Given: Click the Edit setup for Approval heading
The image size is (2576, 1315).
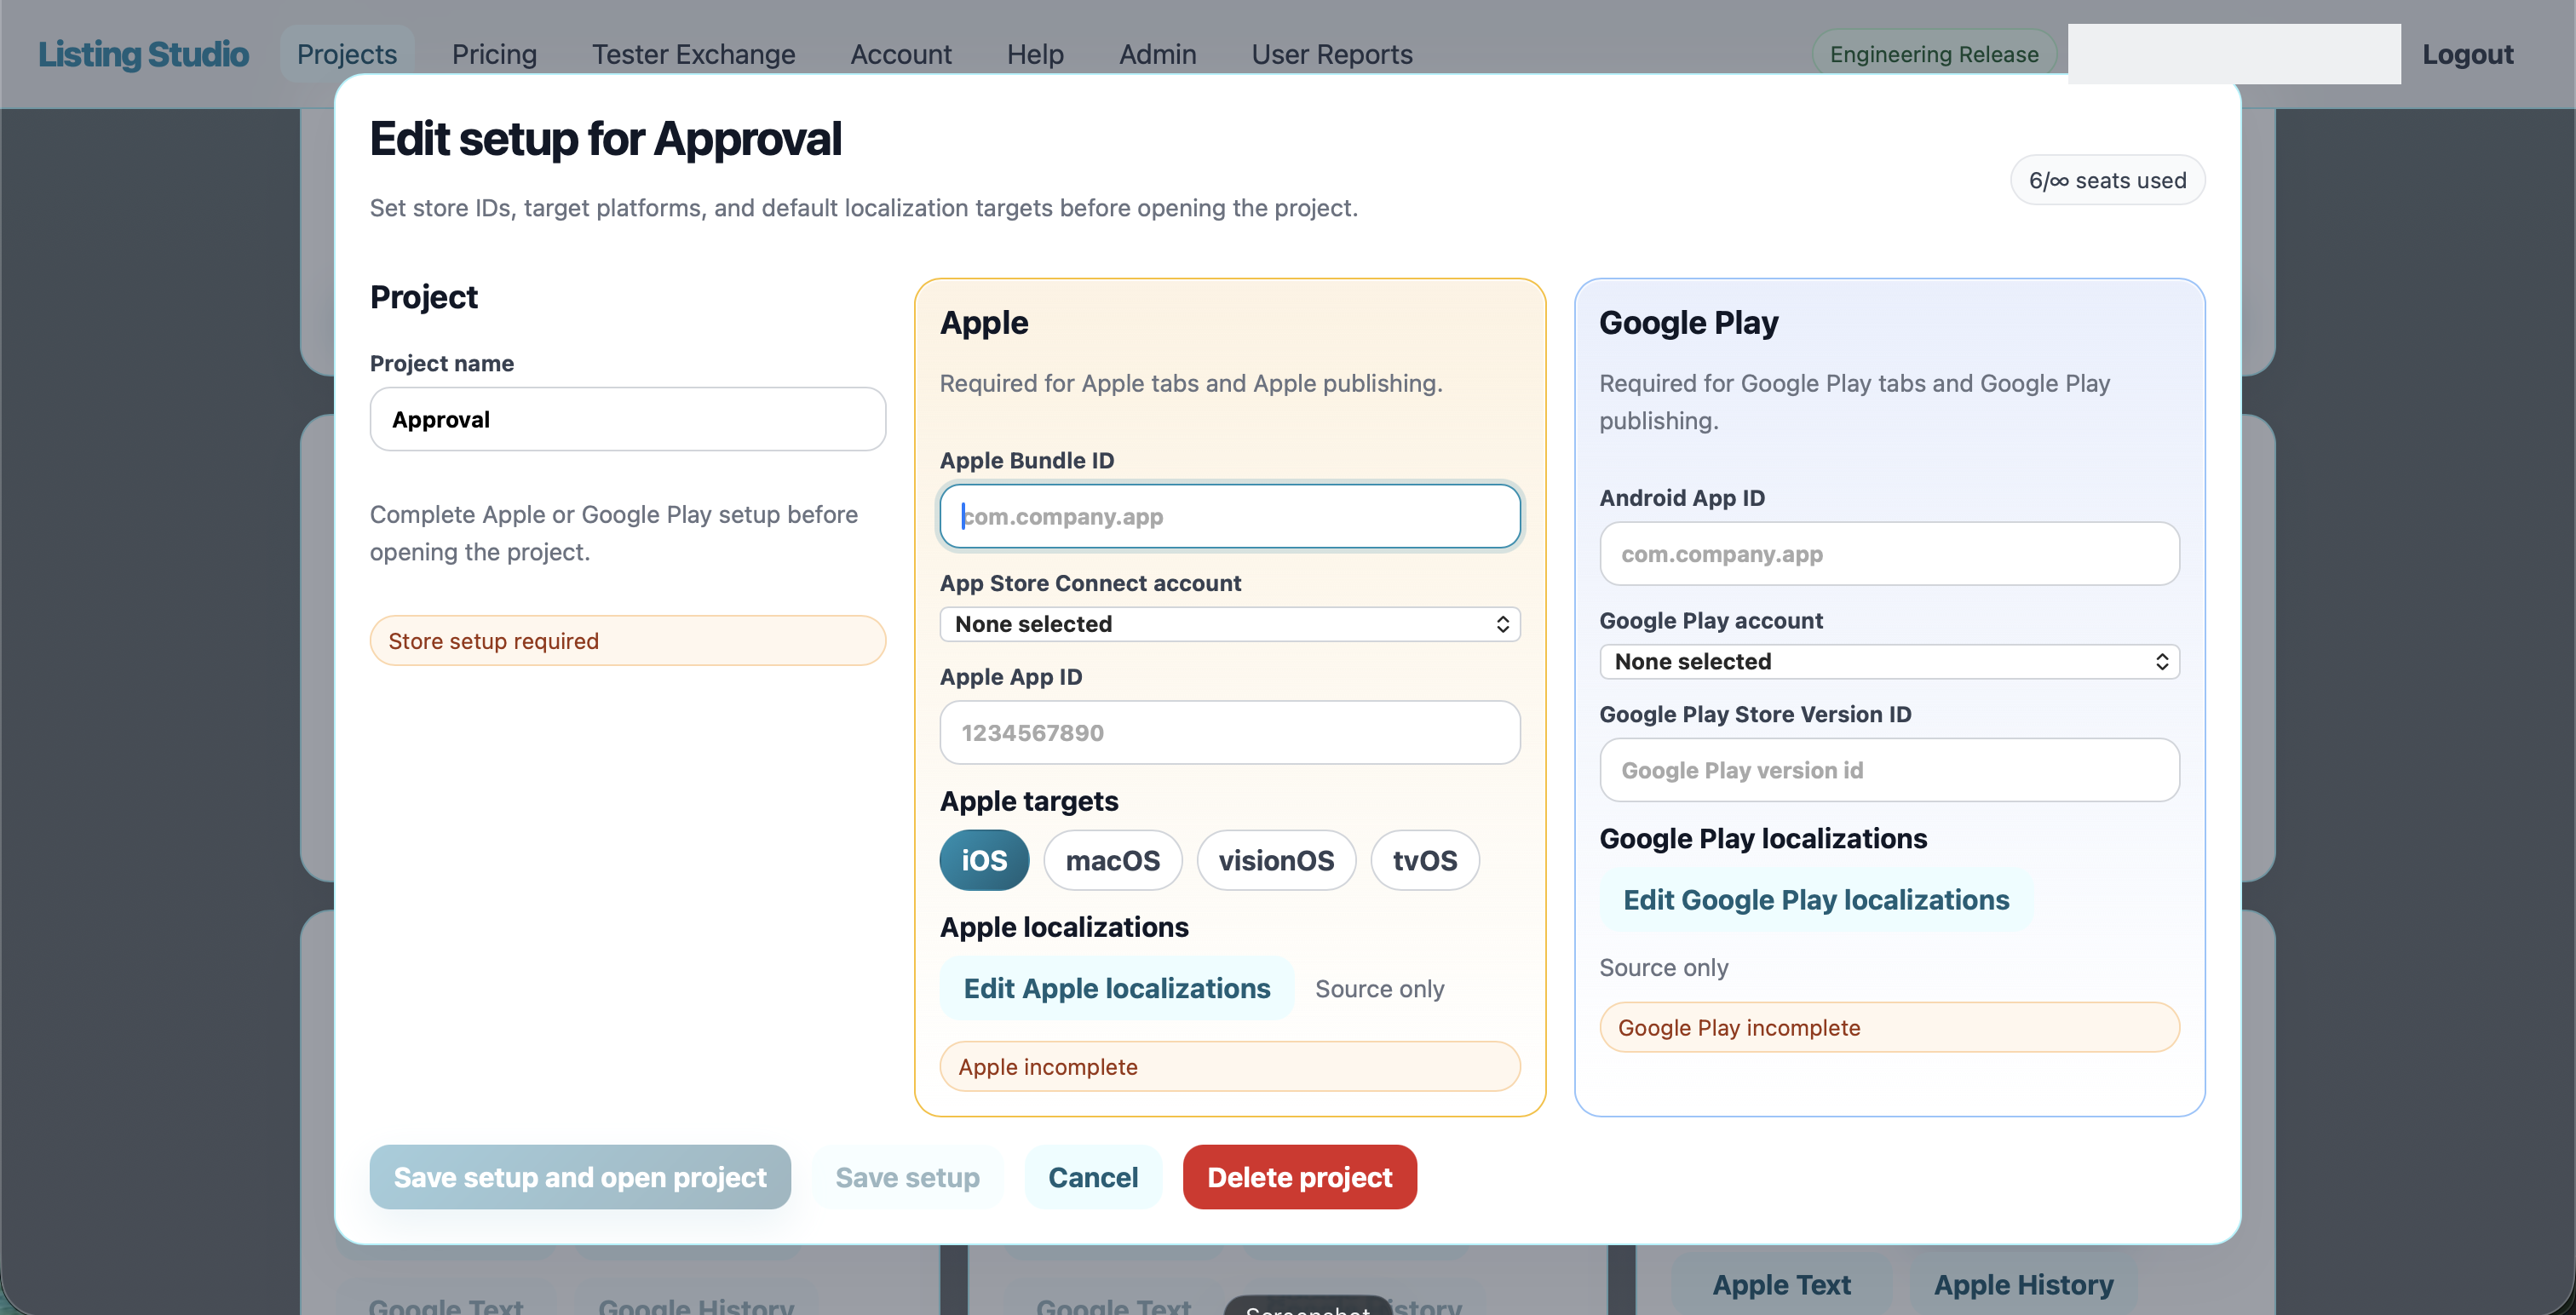Looking at the screenshot, I should (605, 138).
